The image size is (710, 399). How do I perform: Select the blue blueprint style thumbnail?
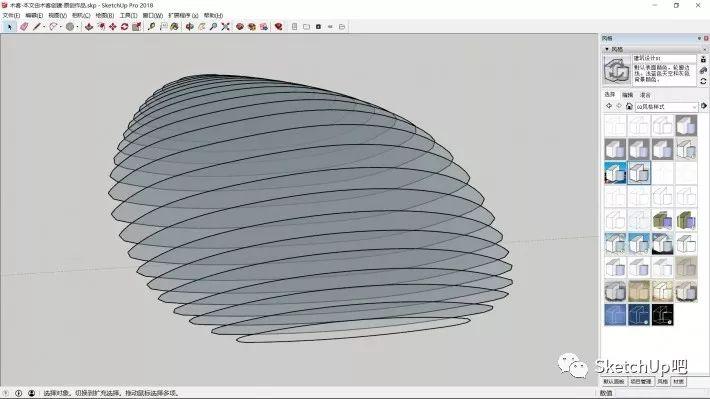pos(615,315)
